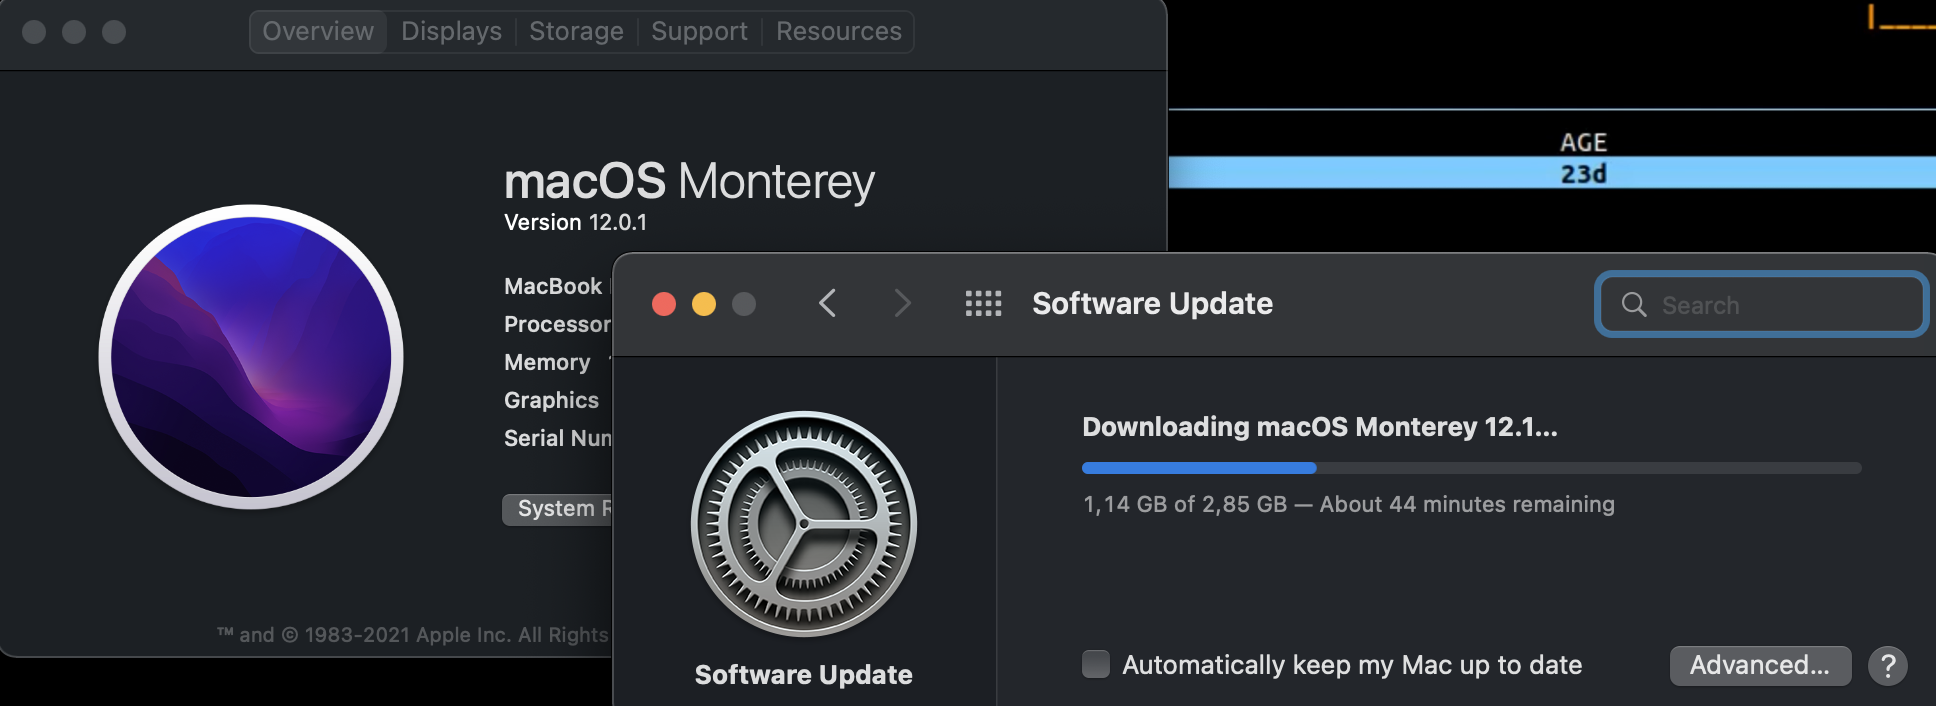Open the Storage tab
Image resolution: width=1936 pixels, height=706 pixels.
[576, 32]
